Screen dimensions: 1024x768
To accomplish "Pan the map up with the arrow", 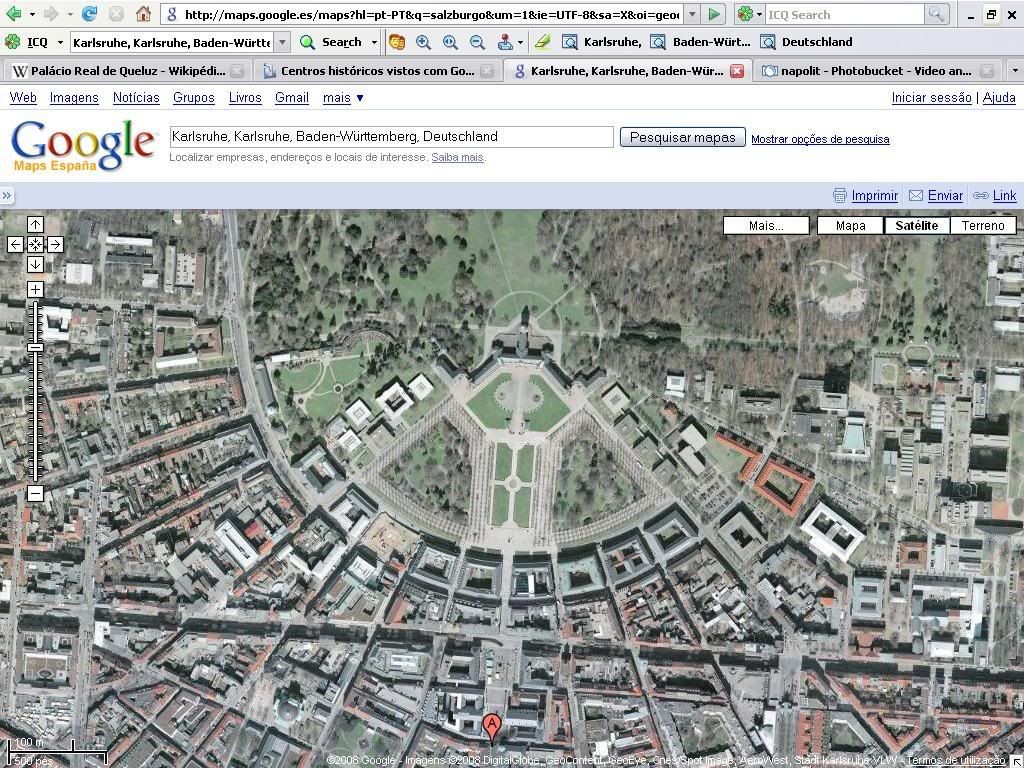I will tap(35, 225).
